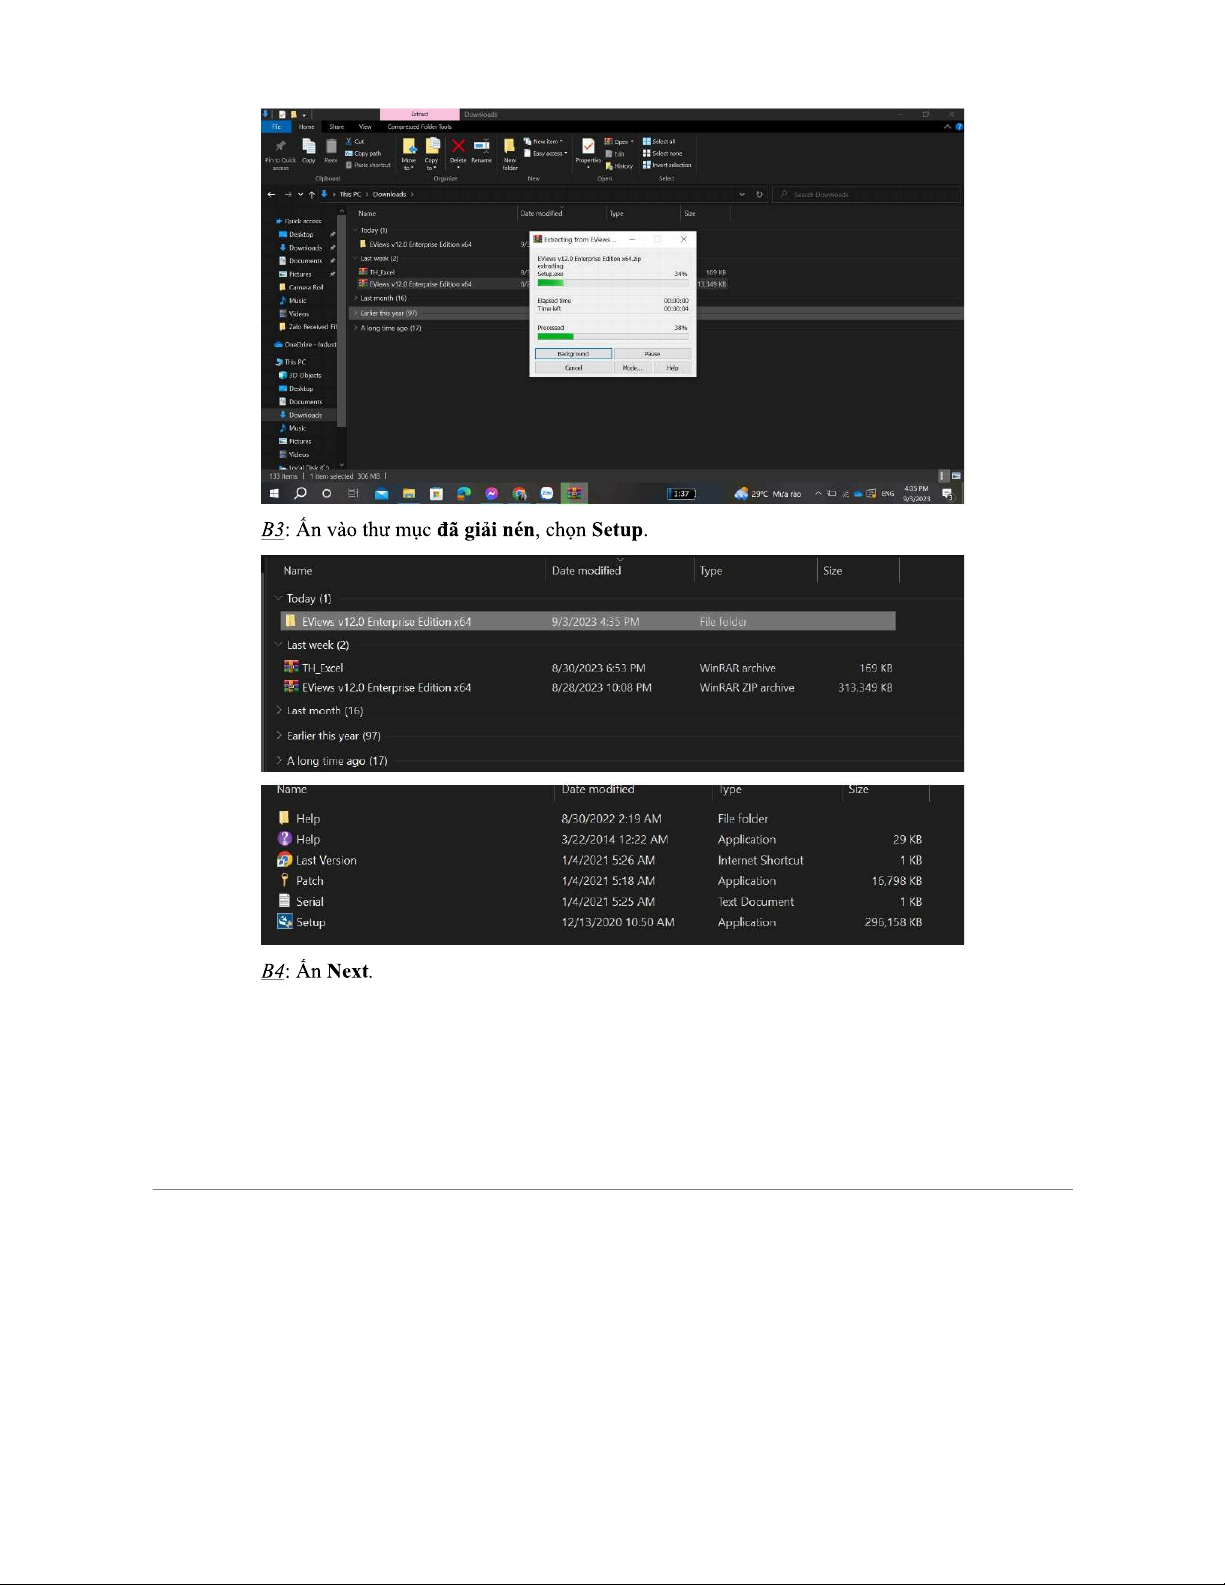Click the Delete icon in the ribbon

pos(458,149)
